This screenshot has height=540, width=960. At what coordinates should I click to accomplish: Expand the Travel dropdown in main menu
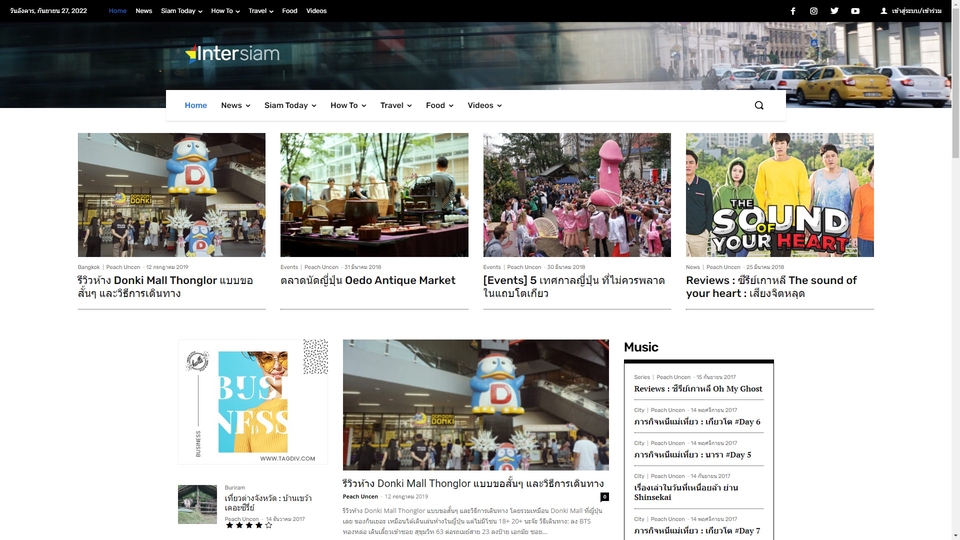(x=396, y=105)
